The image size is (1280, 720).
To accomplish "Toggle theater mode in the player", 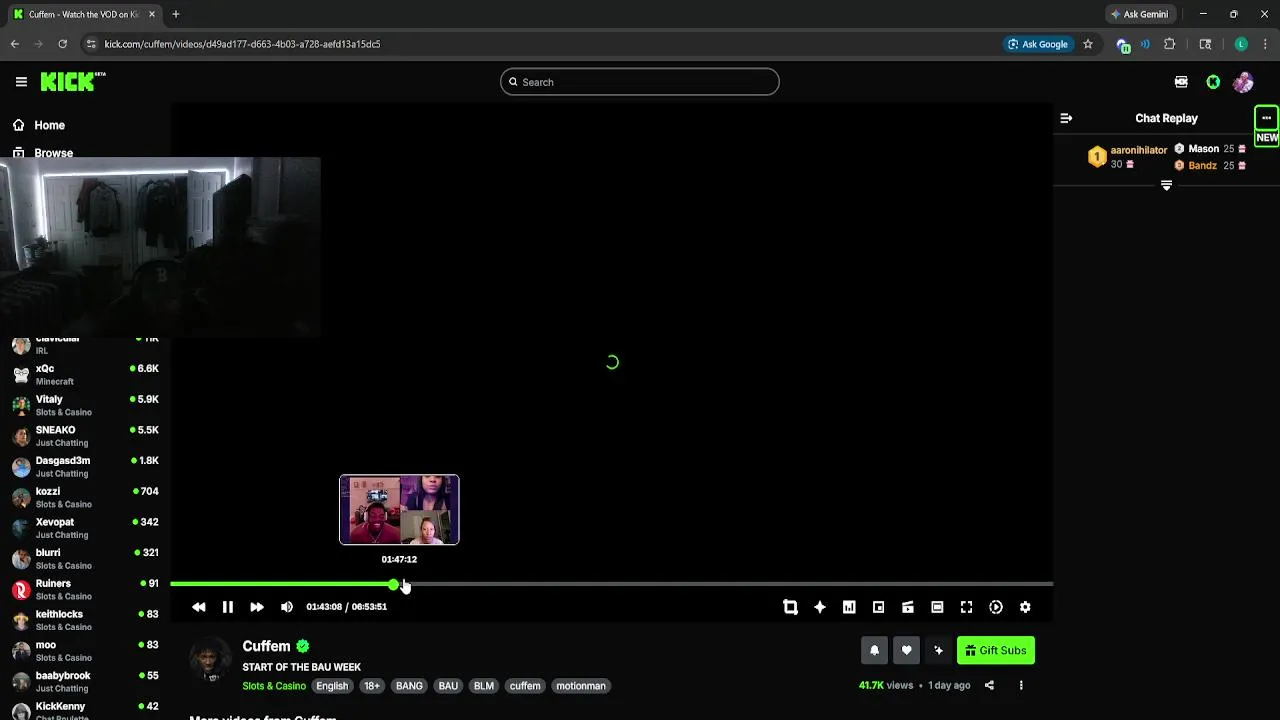I will 937,607.
